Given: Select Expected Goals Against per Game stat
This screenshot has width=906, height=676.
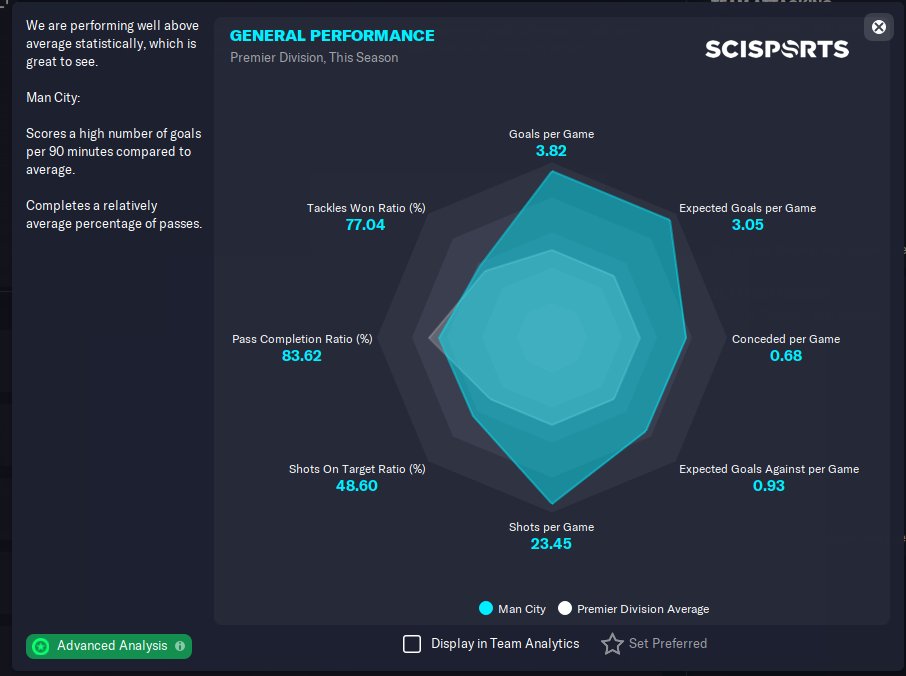Looking at the screenshot, I should coord(768,469).
